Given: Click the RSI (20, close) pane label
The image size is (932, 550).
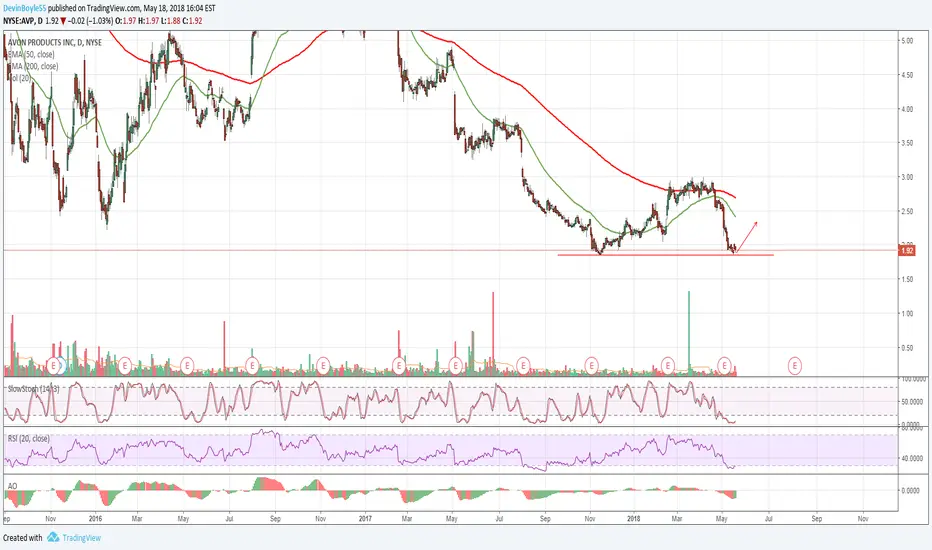Looking at the screenshot, I should (x=29, y=439).
